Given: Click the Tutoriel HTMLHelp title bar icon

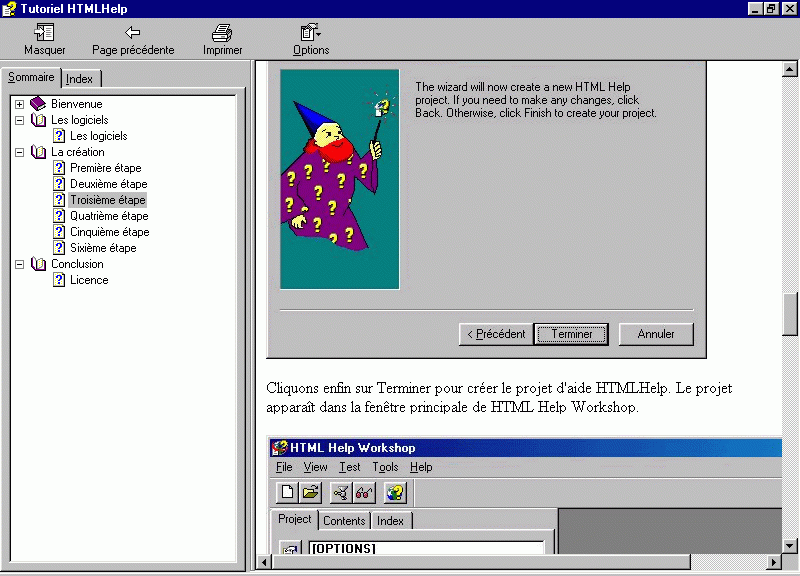Looking at the screenshot, I should point(9,9).
